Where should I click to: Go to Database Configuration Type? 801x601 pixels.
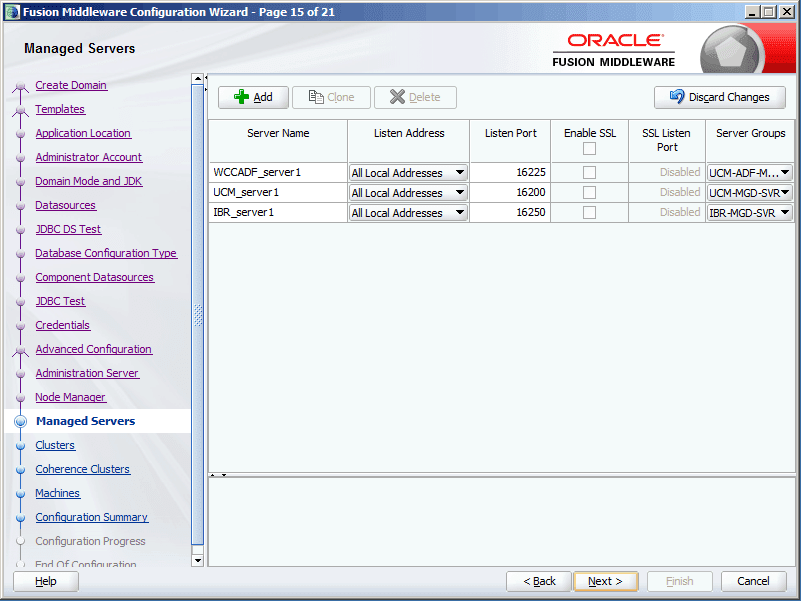click(106, 253)
